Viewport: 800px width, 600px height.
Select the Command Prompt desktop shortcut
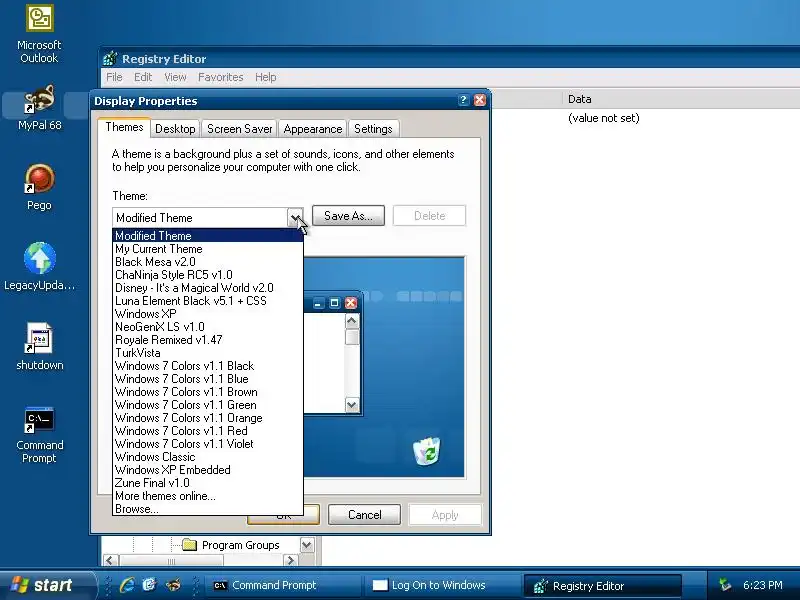point(39,435)
